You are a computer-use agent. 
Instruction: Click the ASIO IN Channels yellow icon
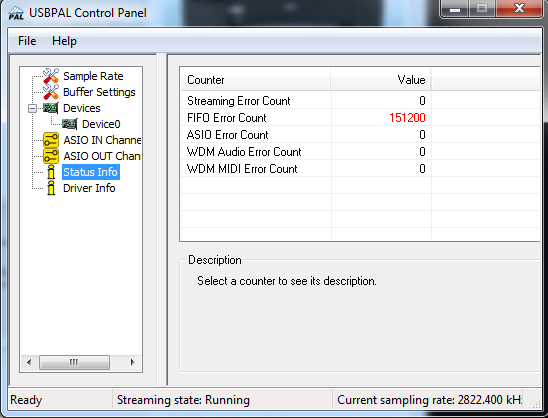pos(51,140)
